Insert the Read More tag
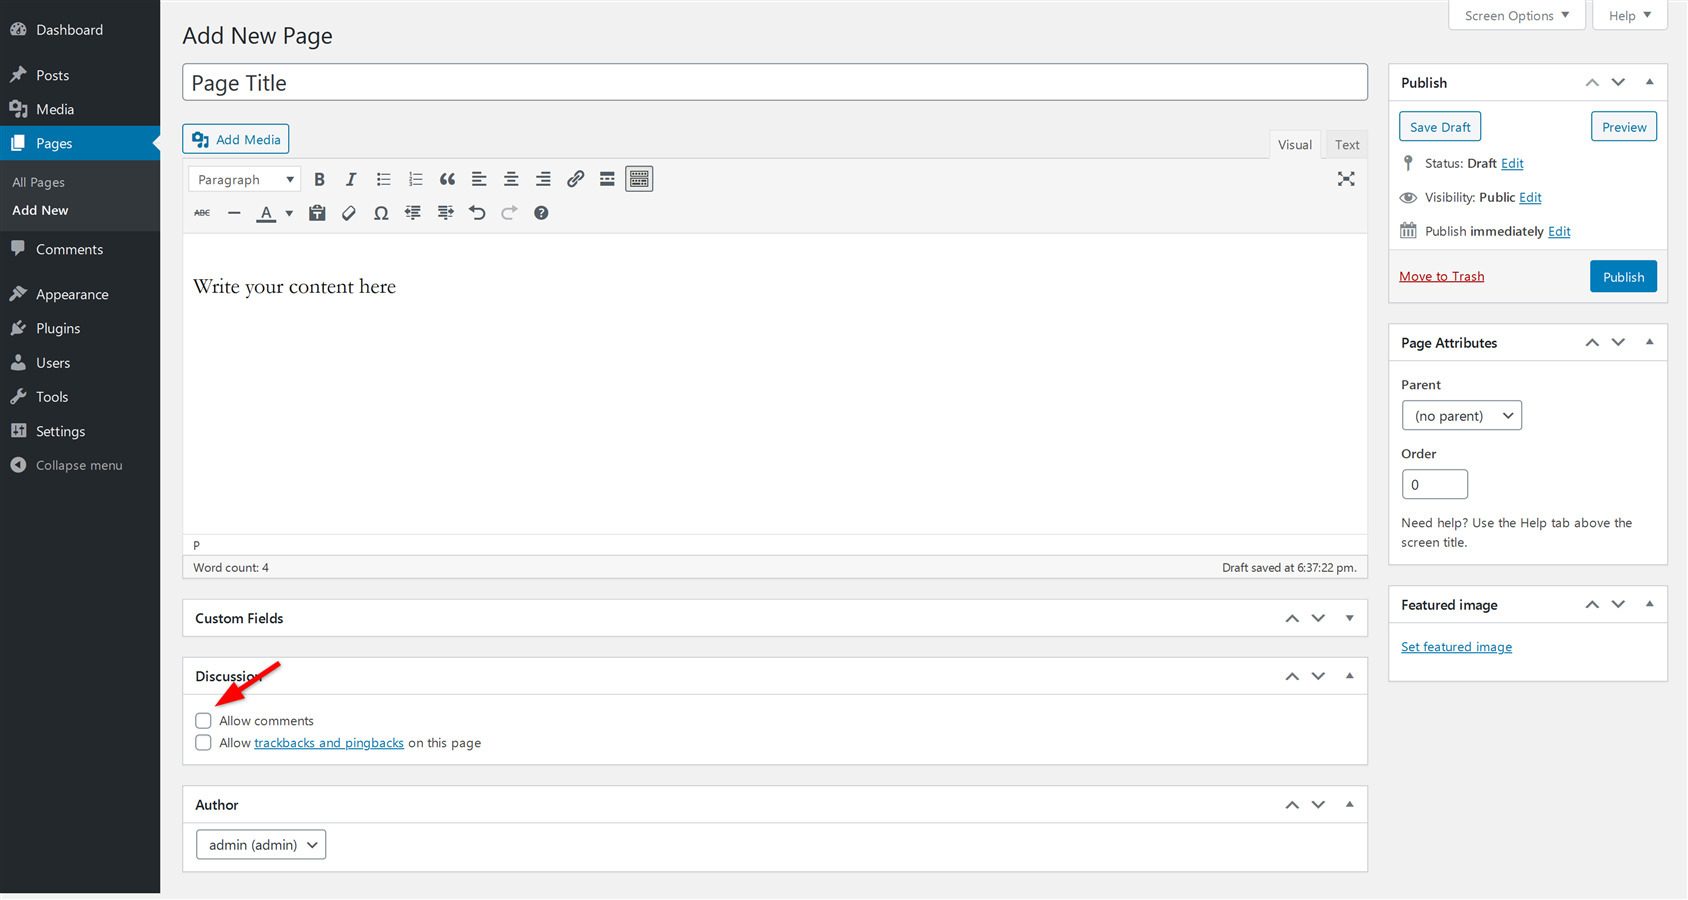 point(607,179)
